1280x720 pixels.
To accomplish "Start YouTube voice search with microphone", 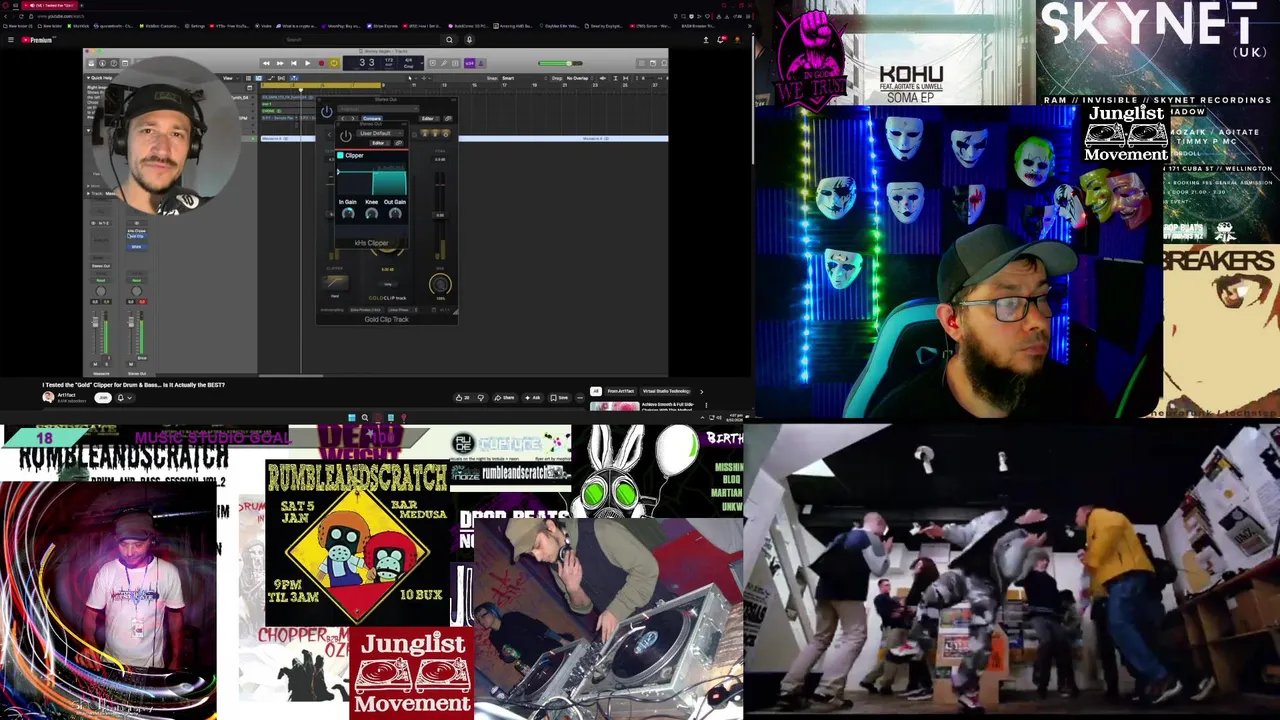I will pyautogui.click(x=469, y=40).
